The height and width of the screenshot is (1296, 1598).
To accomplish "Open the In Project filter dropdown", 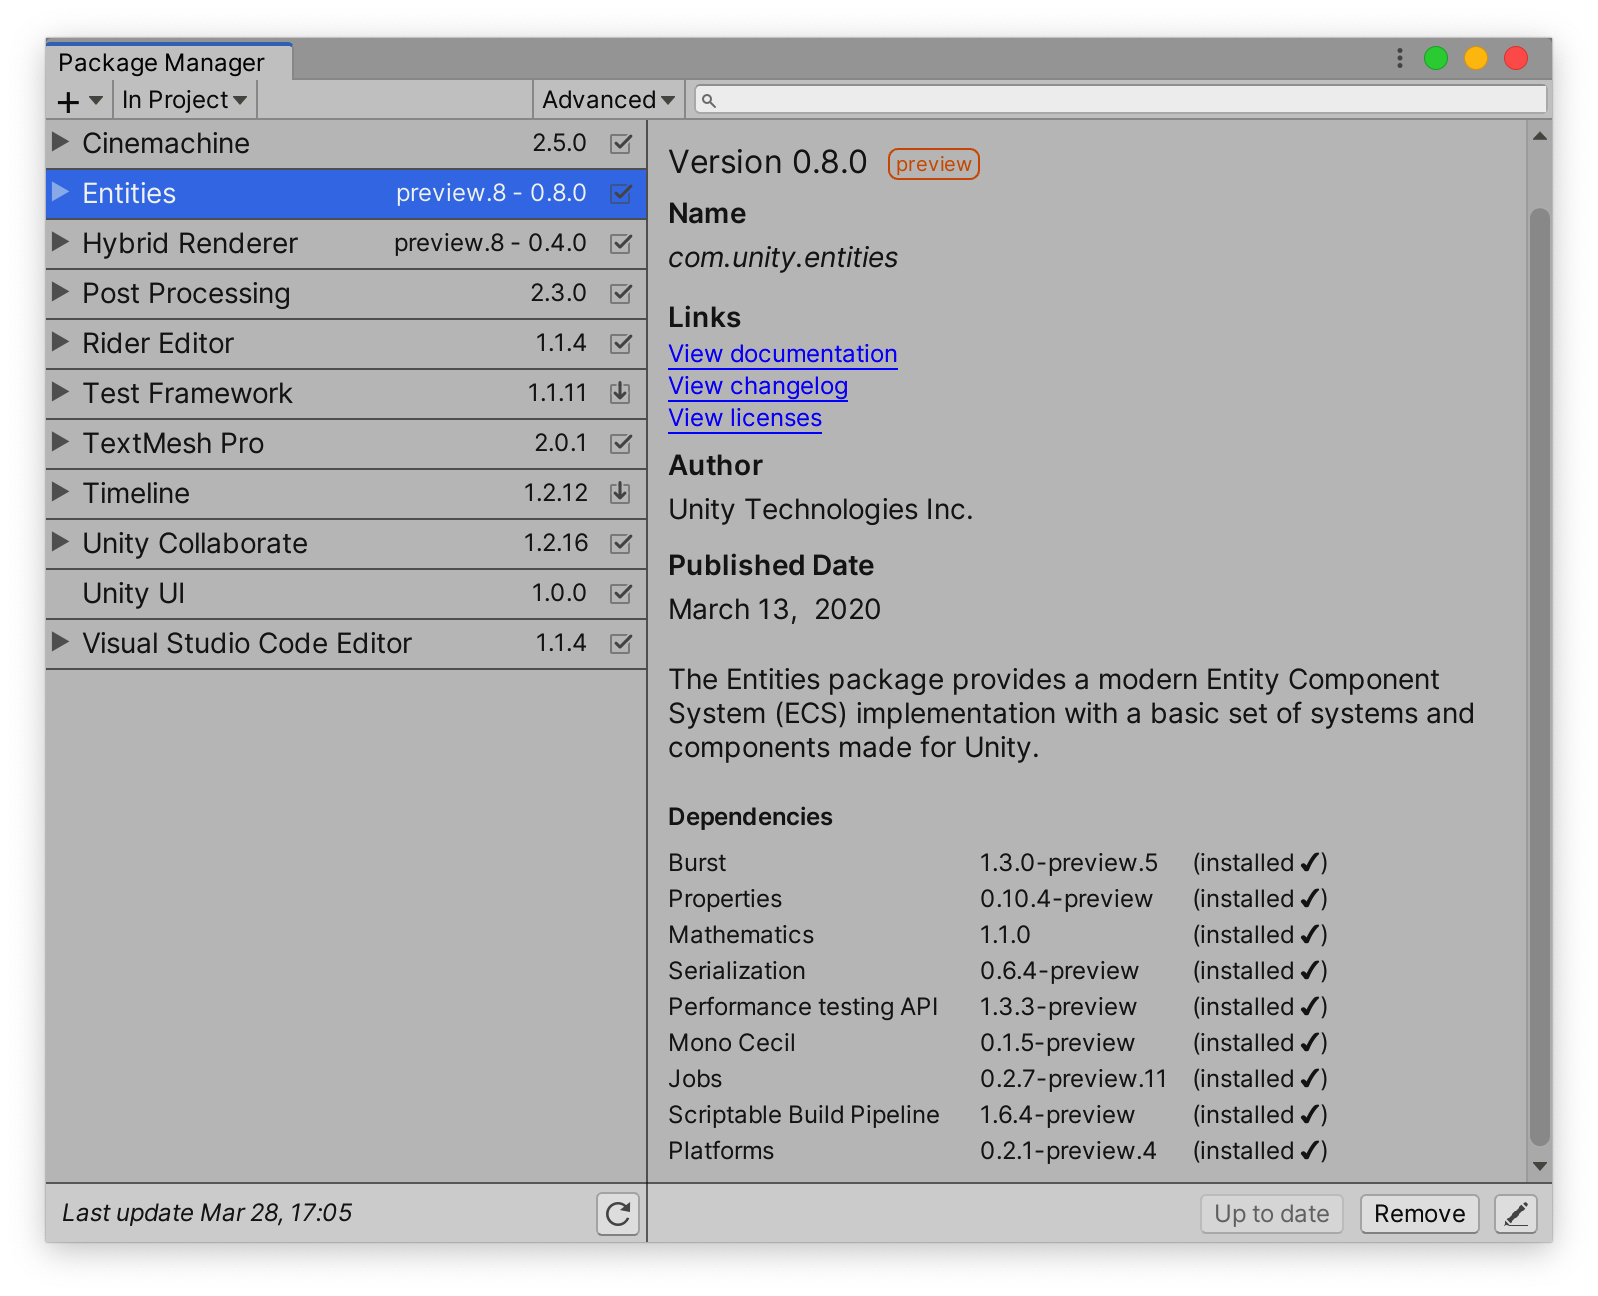I will pyautogui.click(x=185, y=100).
